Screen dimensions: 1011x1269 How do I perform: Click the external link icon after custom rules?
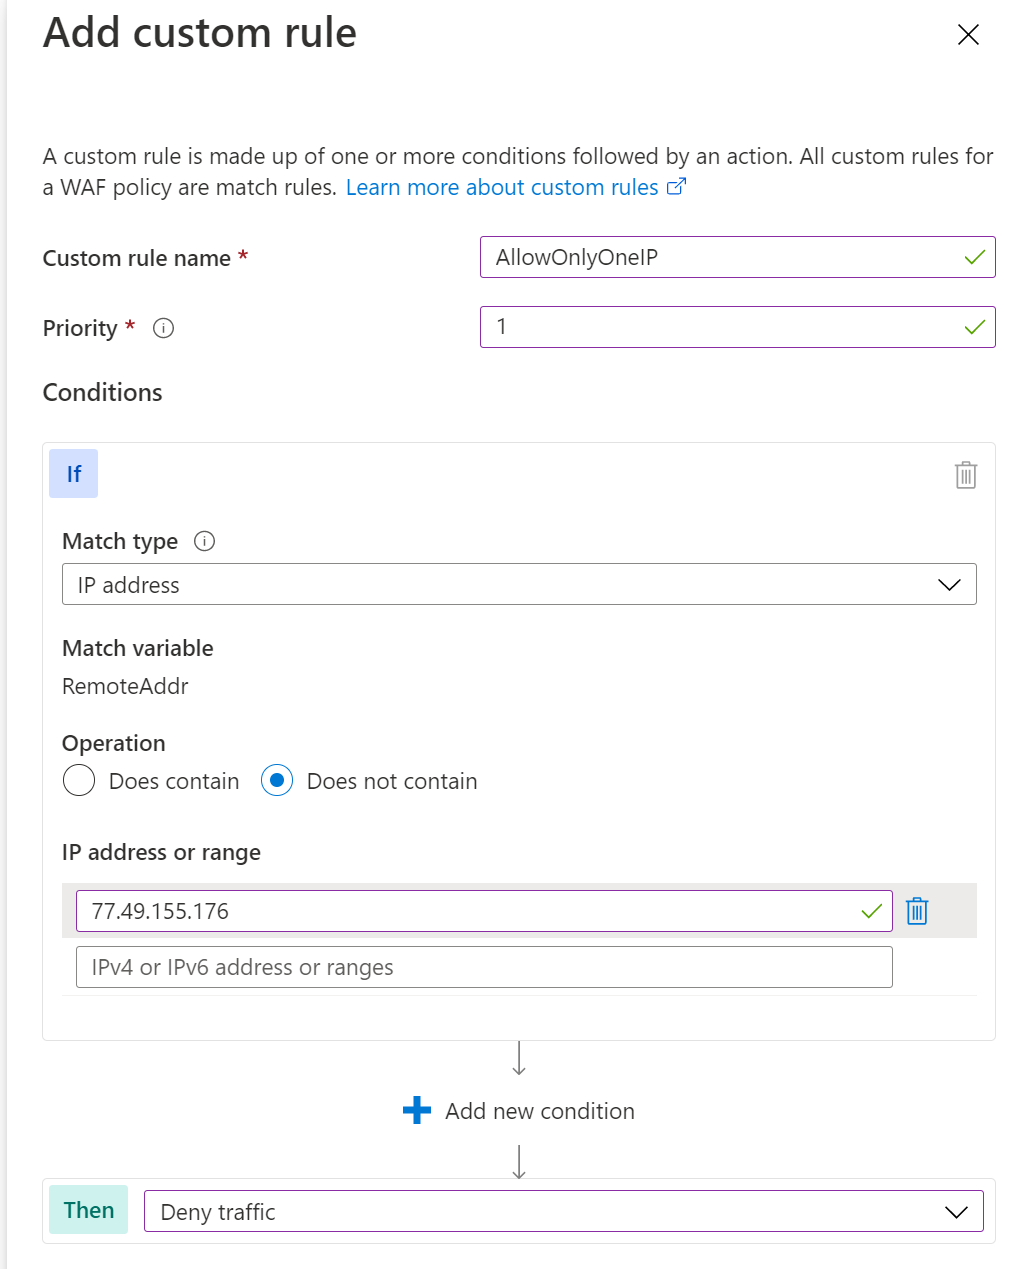[676, 186]
